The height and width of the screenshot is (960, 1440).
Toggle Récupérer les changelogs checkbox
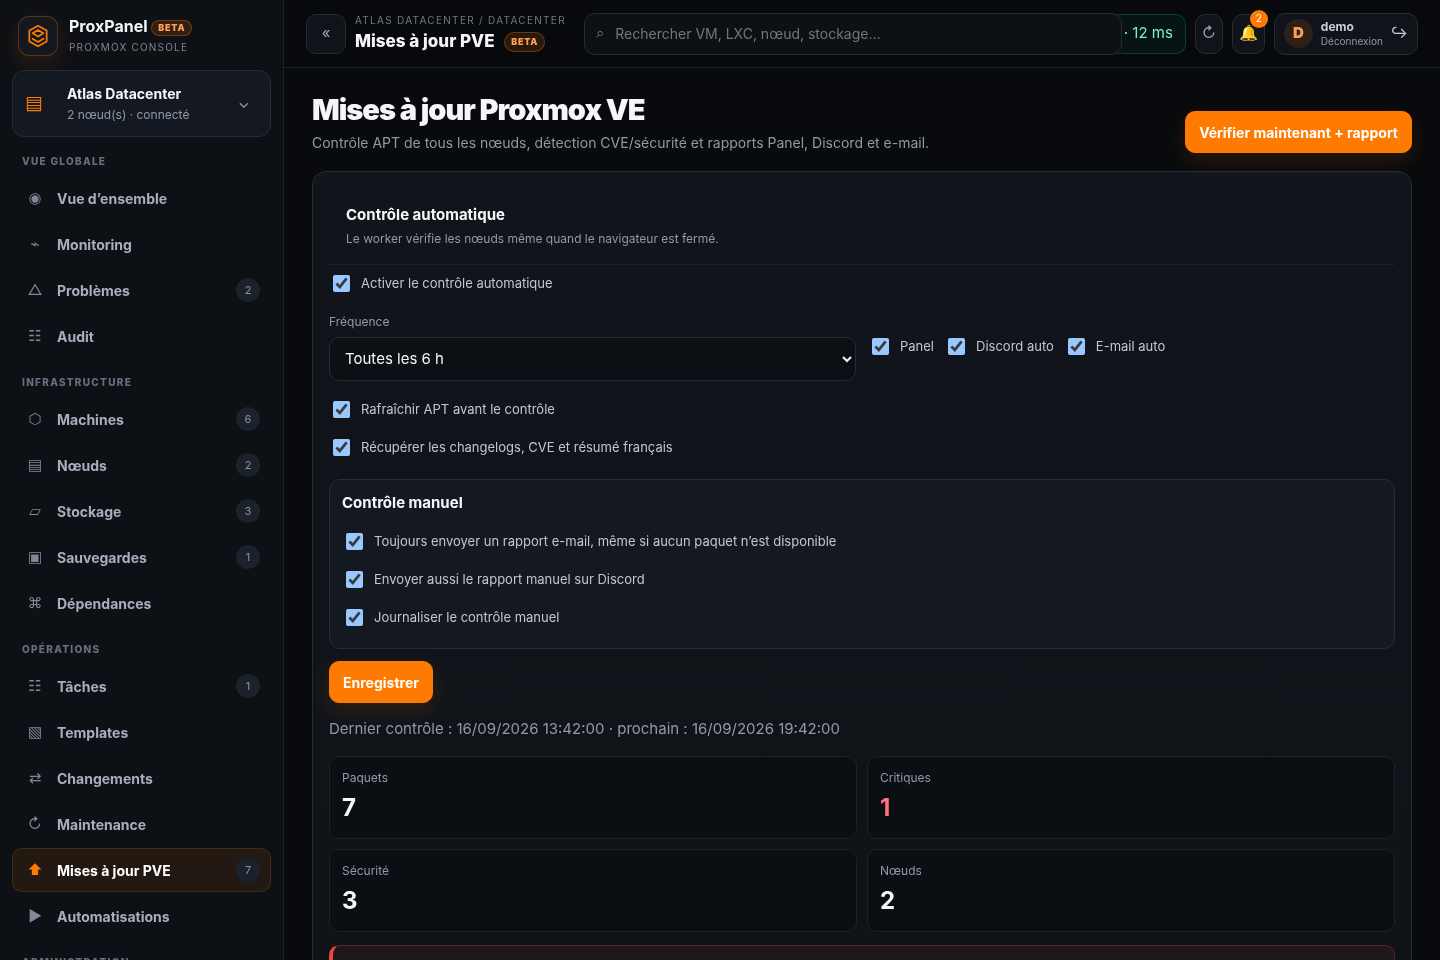(x=342, y=447)
